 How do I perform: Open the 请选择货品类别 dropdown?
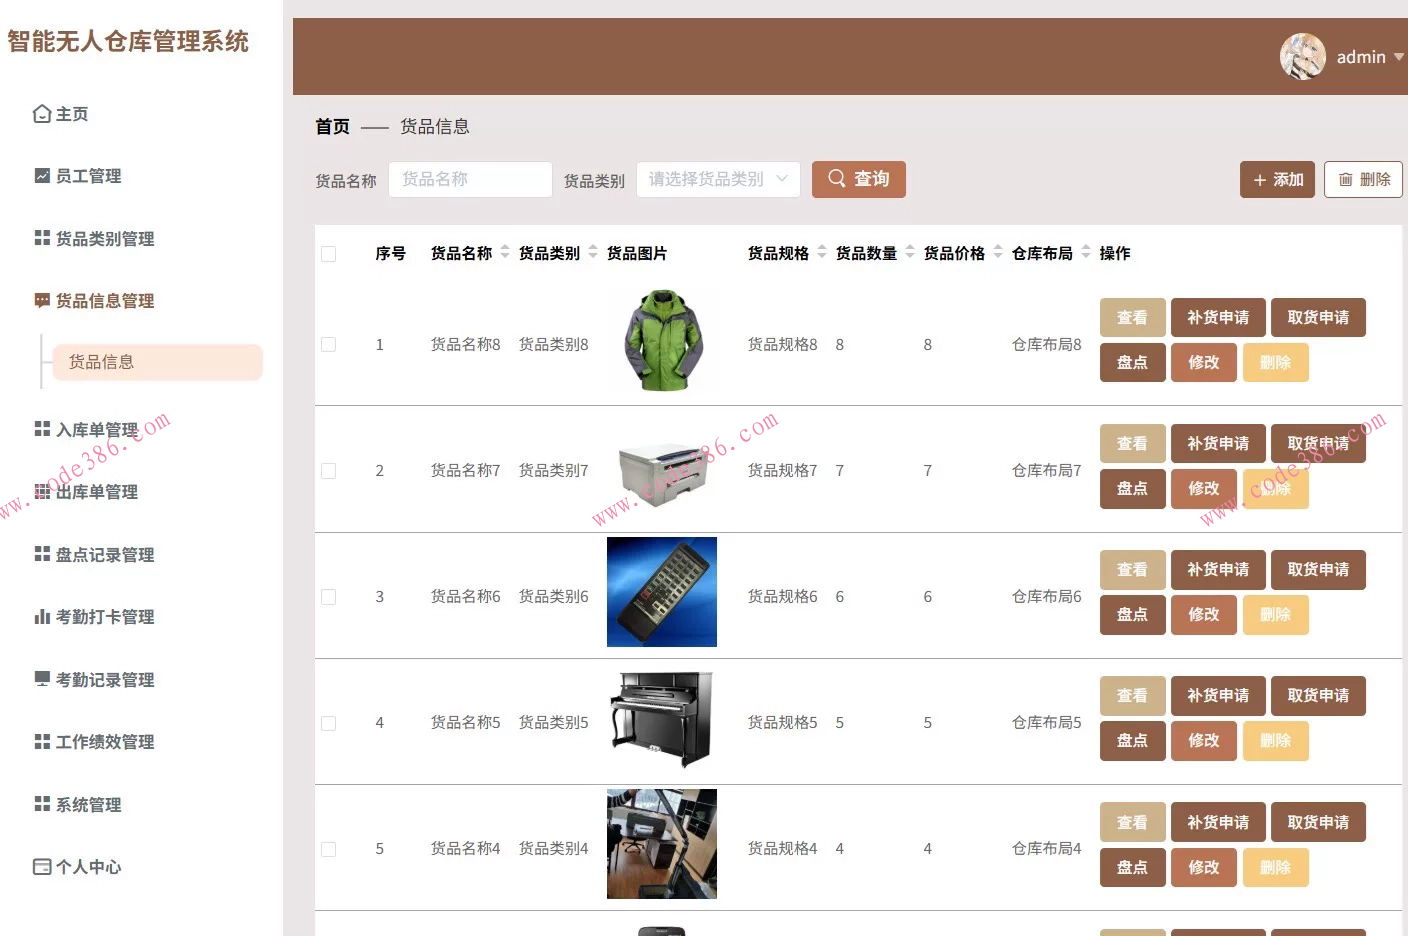(x=717, y=179)
